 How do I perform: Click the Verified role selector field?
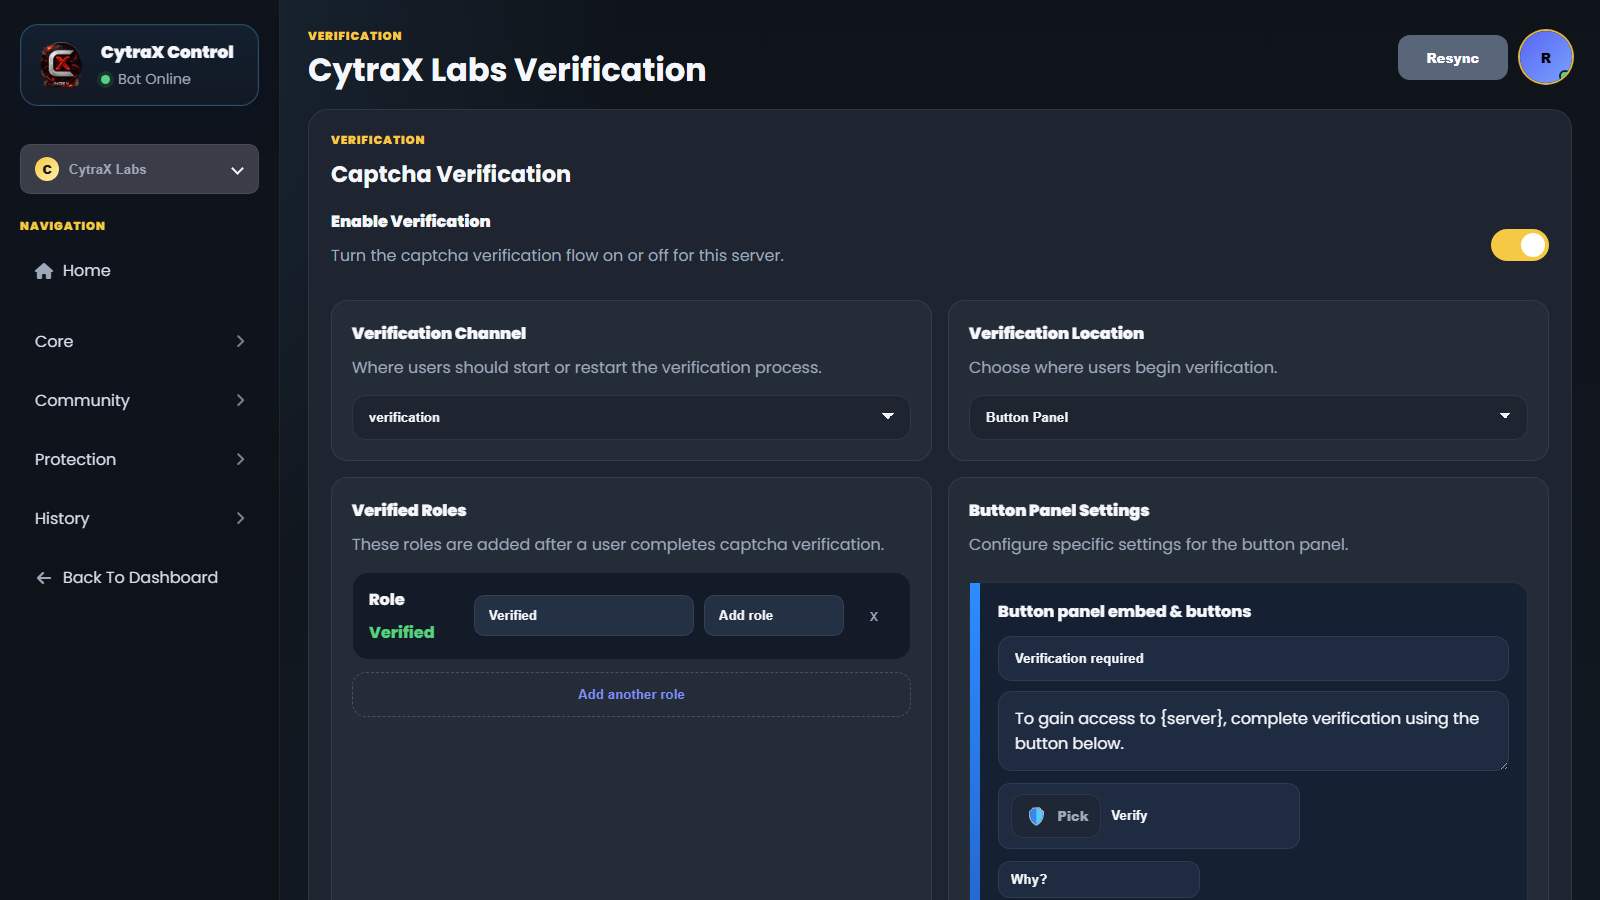(x=583, y=616)
